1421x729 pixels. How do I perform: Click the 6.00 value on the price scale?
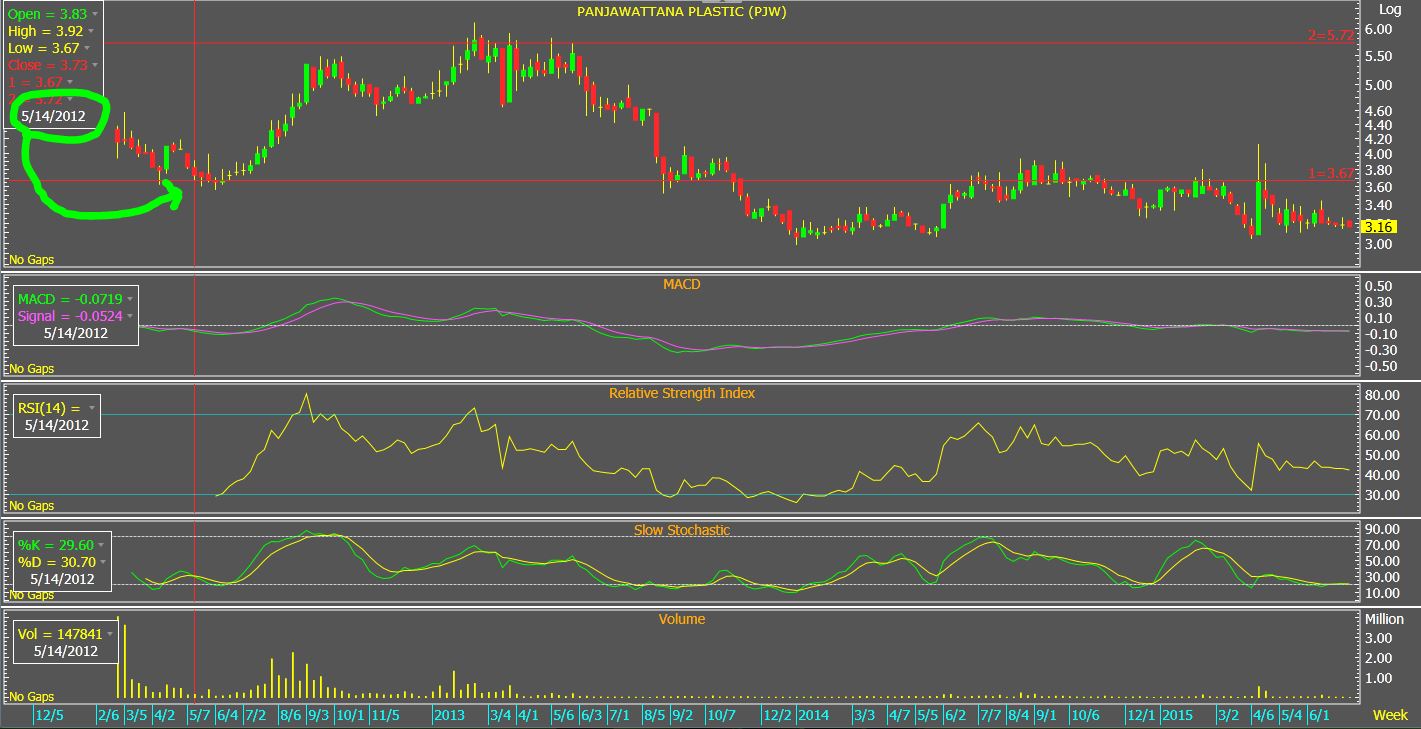[x=1378, y=29]
